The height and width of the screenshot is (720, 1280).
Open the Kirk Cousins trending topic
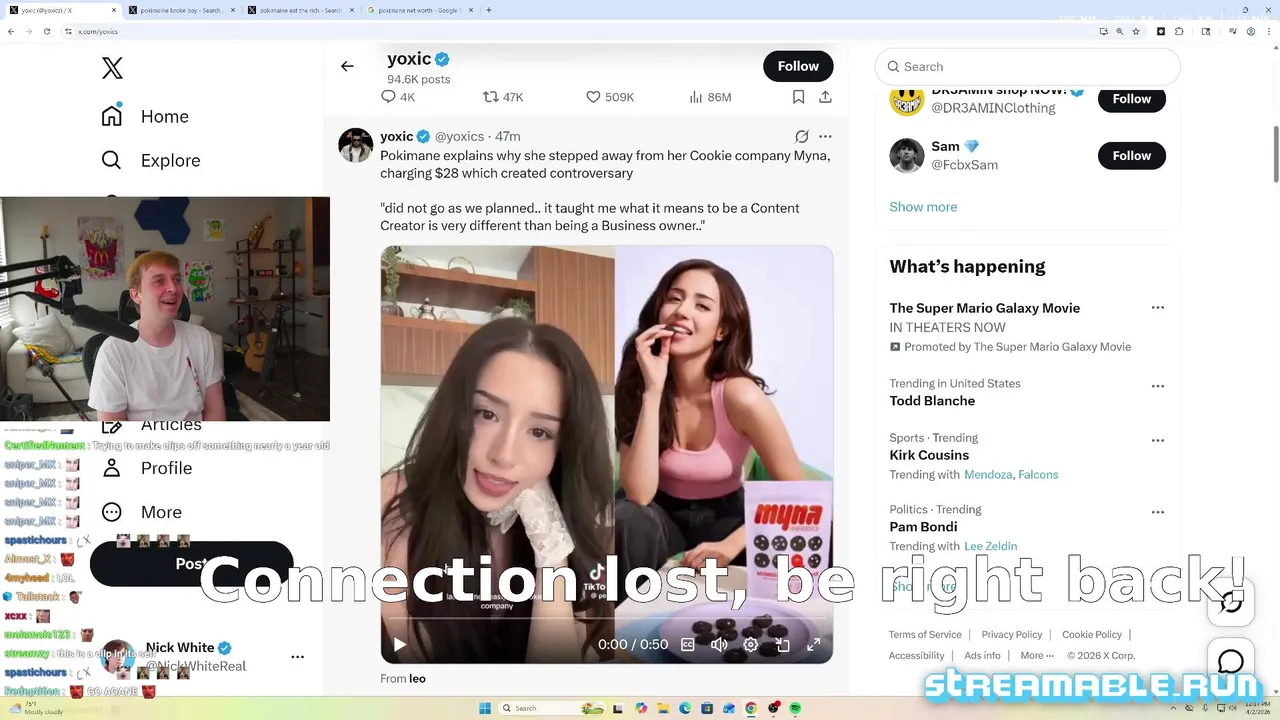pyautogui.click(x=929, y=455)
